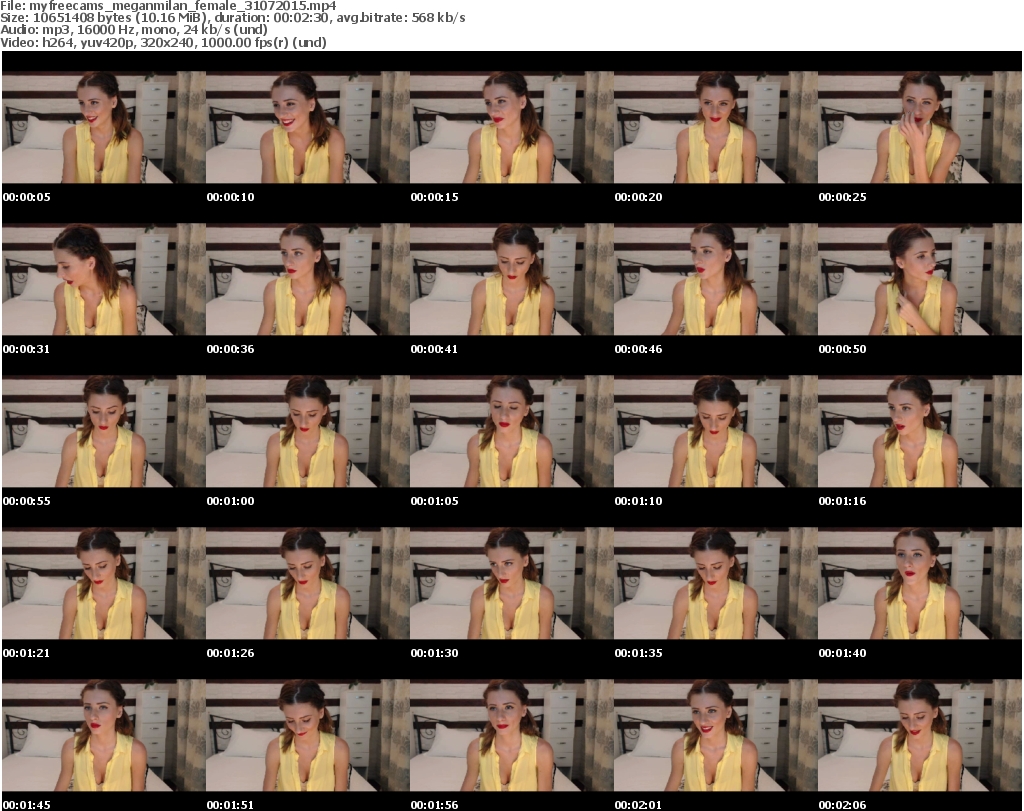Pick the '00:01:21' timecode text
The image size is (1024, 811).
tap(27, 653)
